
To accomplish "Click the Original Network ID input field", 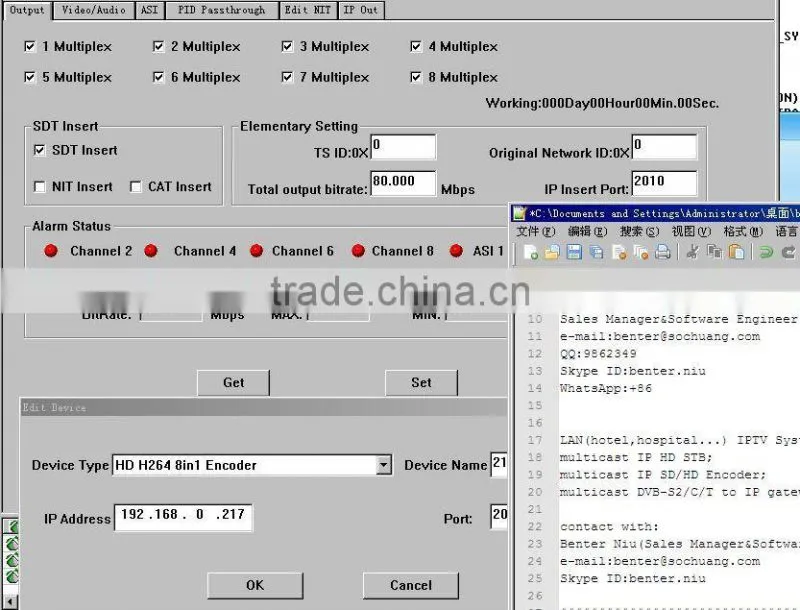I will pyautogui.click(x=664, y=147).
